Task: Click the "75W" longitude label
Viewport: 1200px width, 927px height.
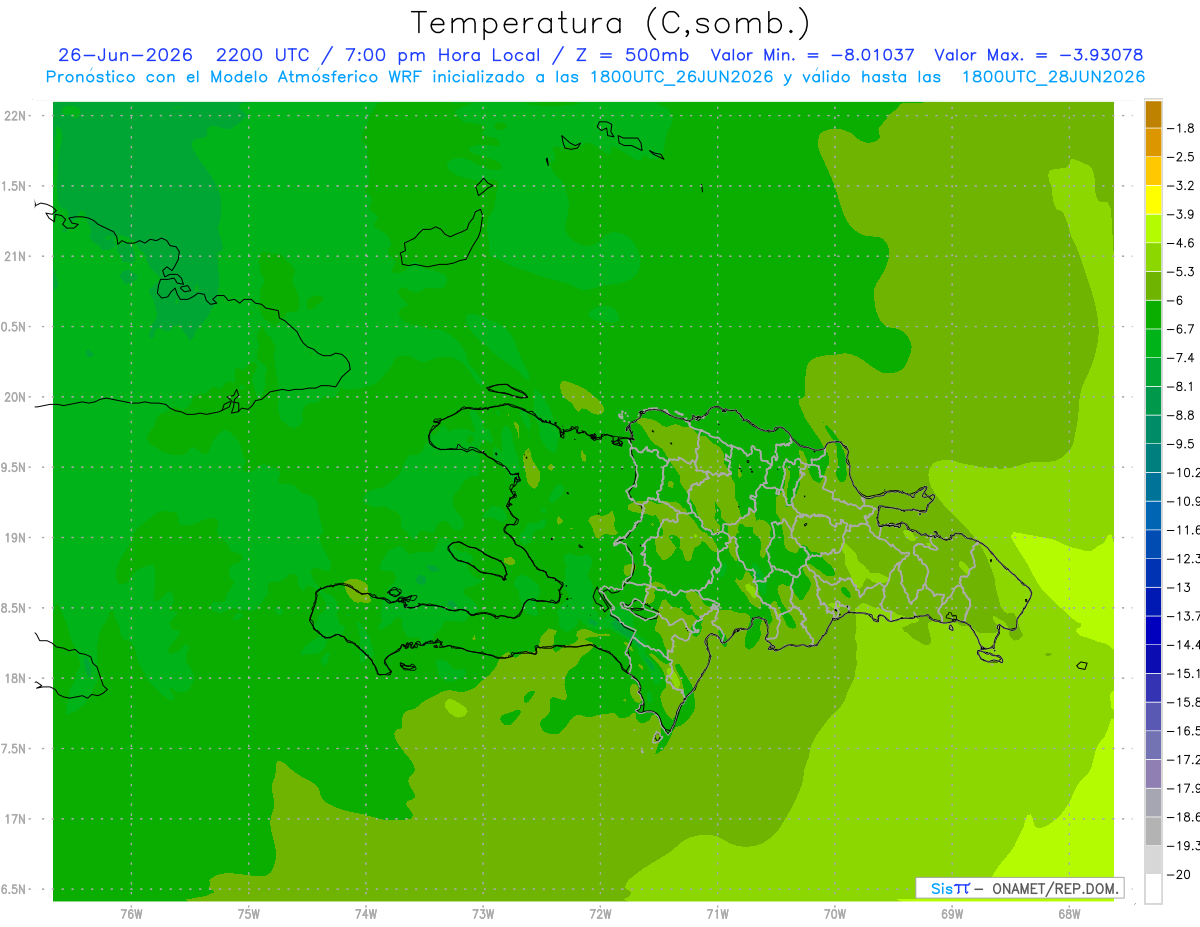Action: click(x=249, y=913)
